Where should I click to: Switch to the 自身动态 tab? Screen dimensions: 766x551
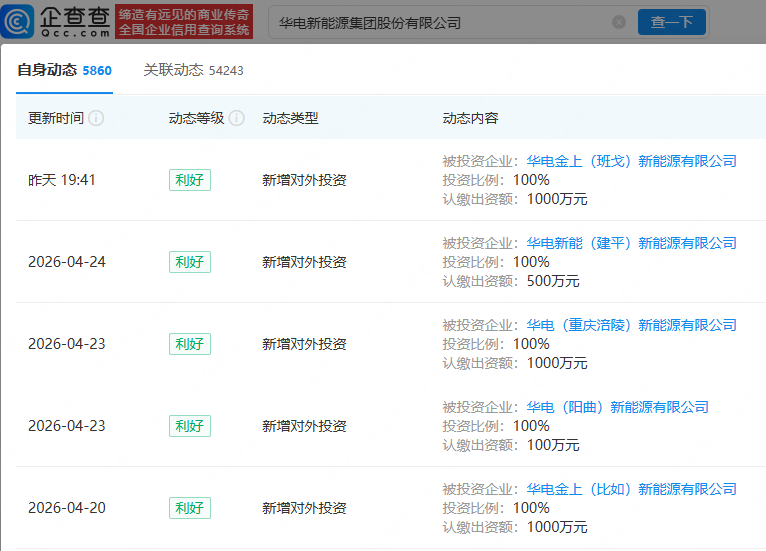tap(64, 70)
